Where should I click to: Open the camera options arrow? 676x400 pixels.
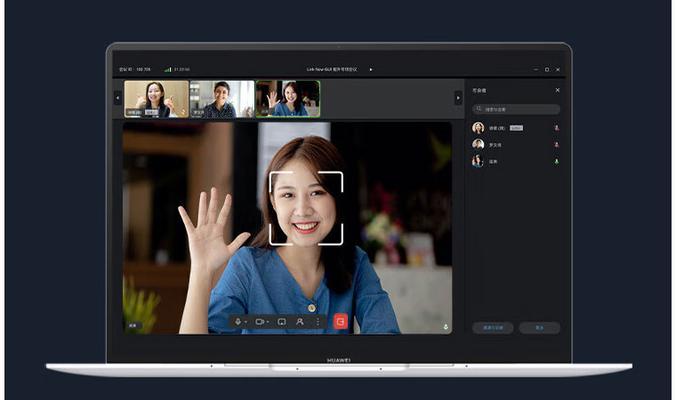click(x=268, y=322)
